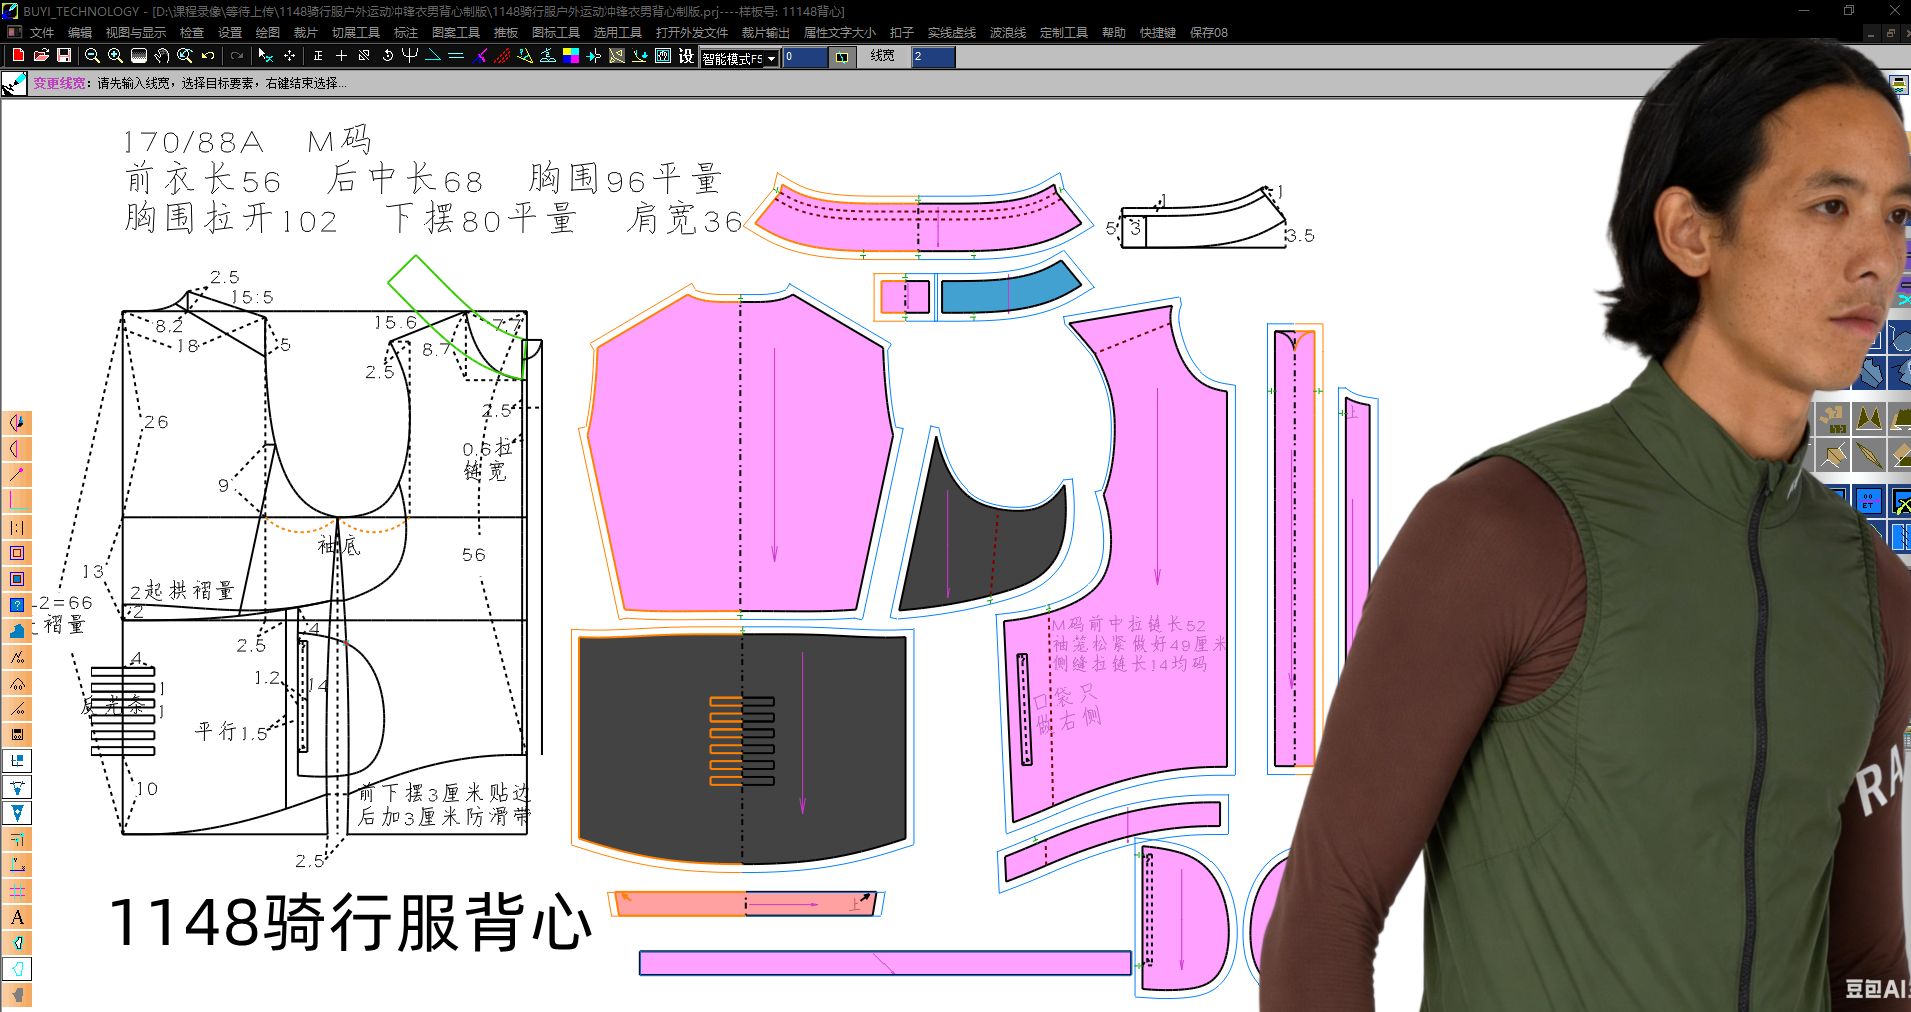Select the zoom-in magnifier tool
This screenshot has height=1012, width=1911.
114,56
